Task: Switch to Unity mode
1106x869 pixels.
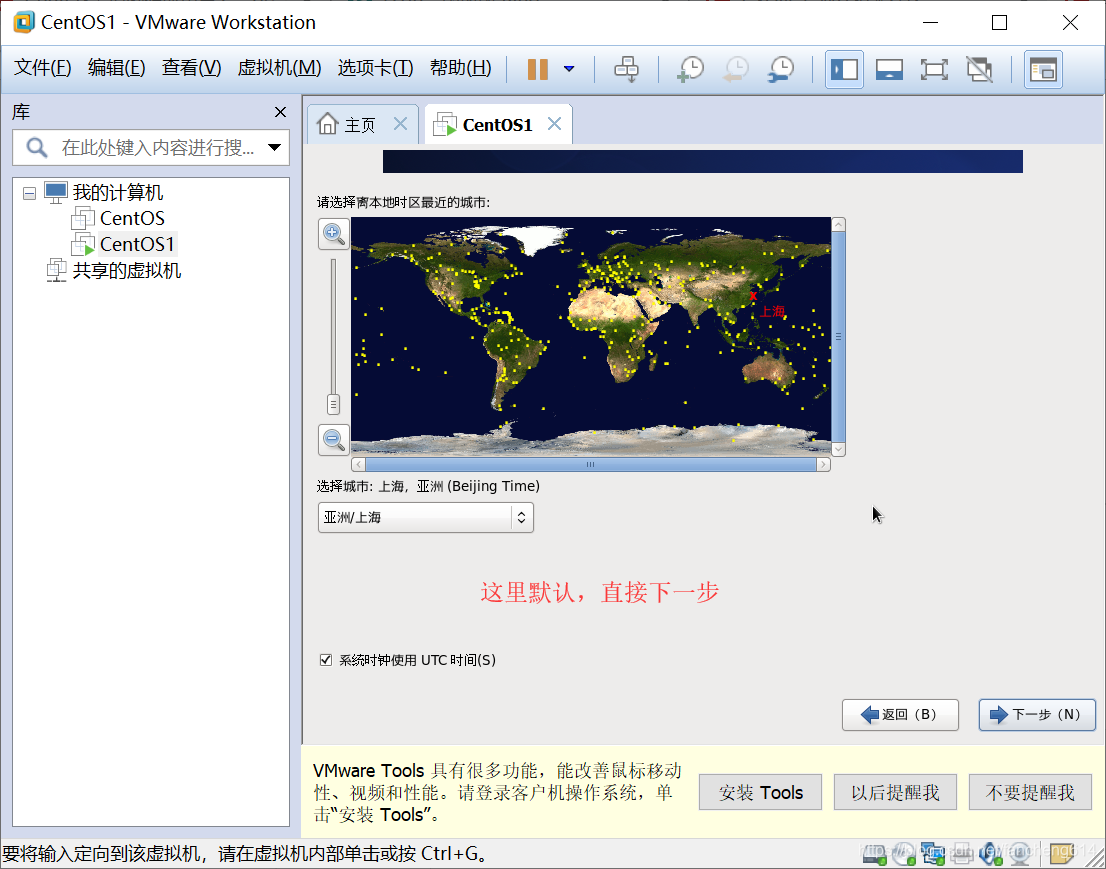Action: click(x=979, y=69)
